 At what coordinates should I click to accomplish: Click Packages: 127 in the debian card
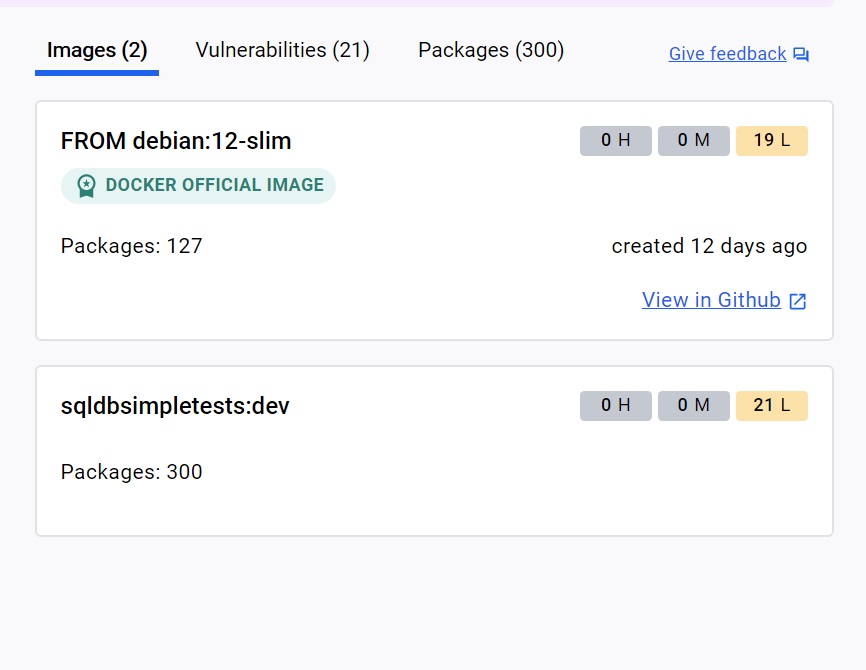(x=131, y=246)
